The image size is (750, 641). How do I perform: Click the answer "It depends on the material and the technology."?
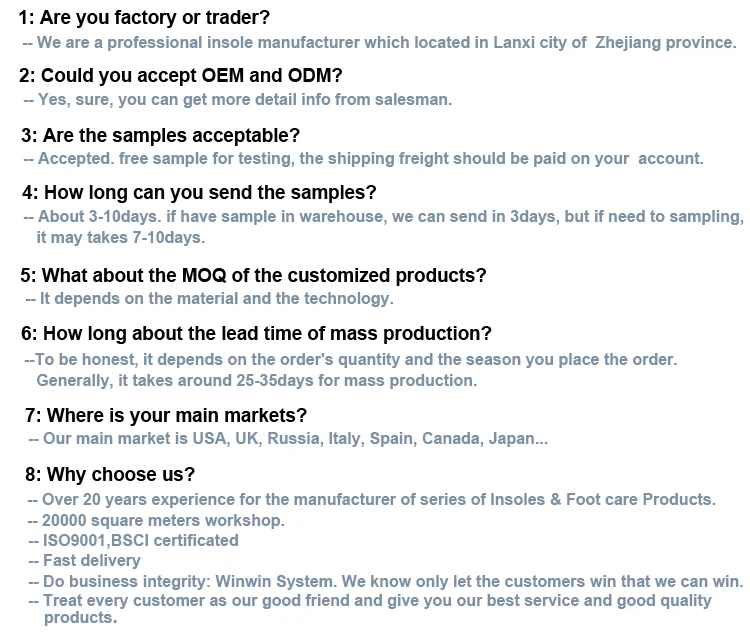pos(209,299)
